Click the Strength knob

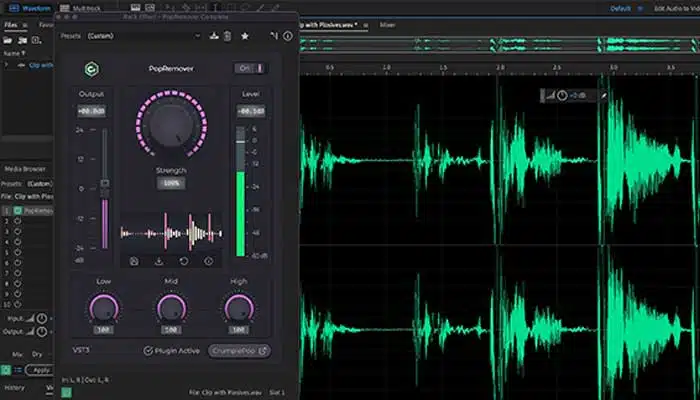coord(171,125)
